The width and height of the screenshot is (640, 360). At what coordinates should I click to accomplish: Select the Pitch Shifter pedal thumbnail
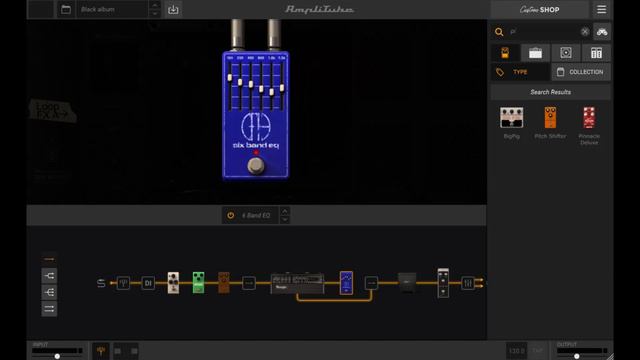[550, 118]
